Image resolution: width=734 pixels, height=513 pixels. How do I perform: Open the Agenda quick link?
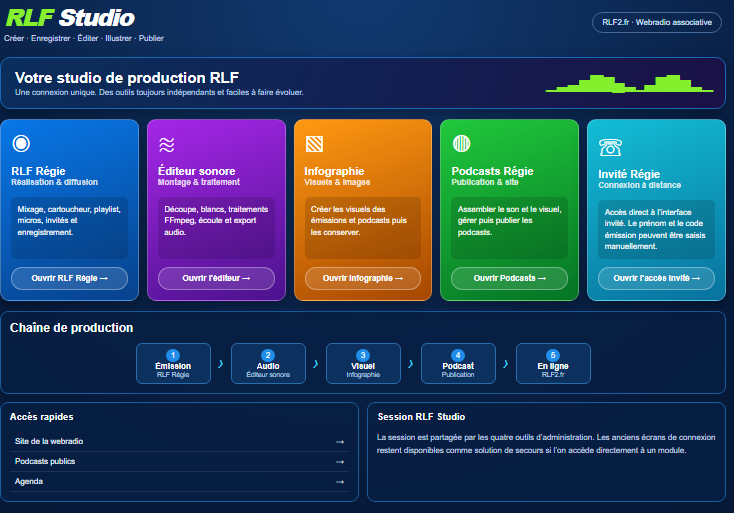pos(179,482)
